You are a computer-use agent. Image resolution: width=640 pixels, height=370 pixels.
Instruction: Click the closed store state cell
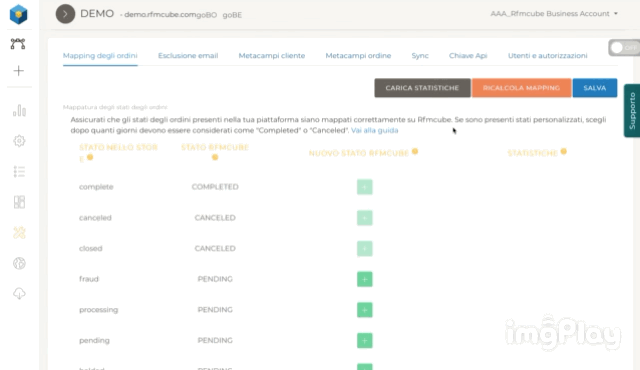click(91, 248)
